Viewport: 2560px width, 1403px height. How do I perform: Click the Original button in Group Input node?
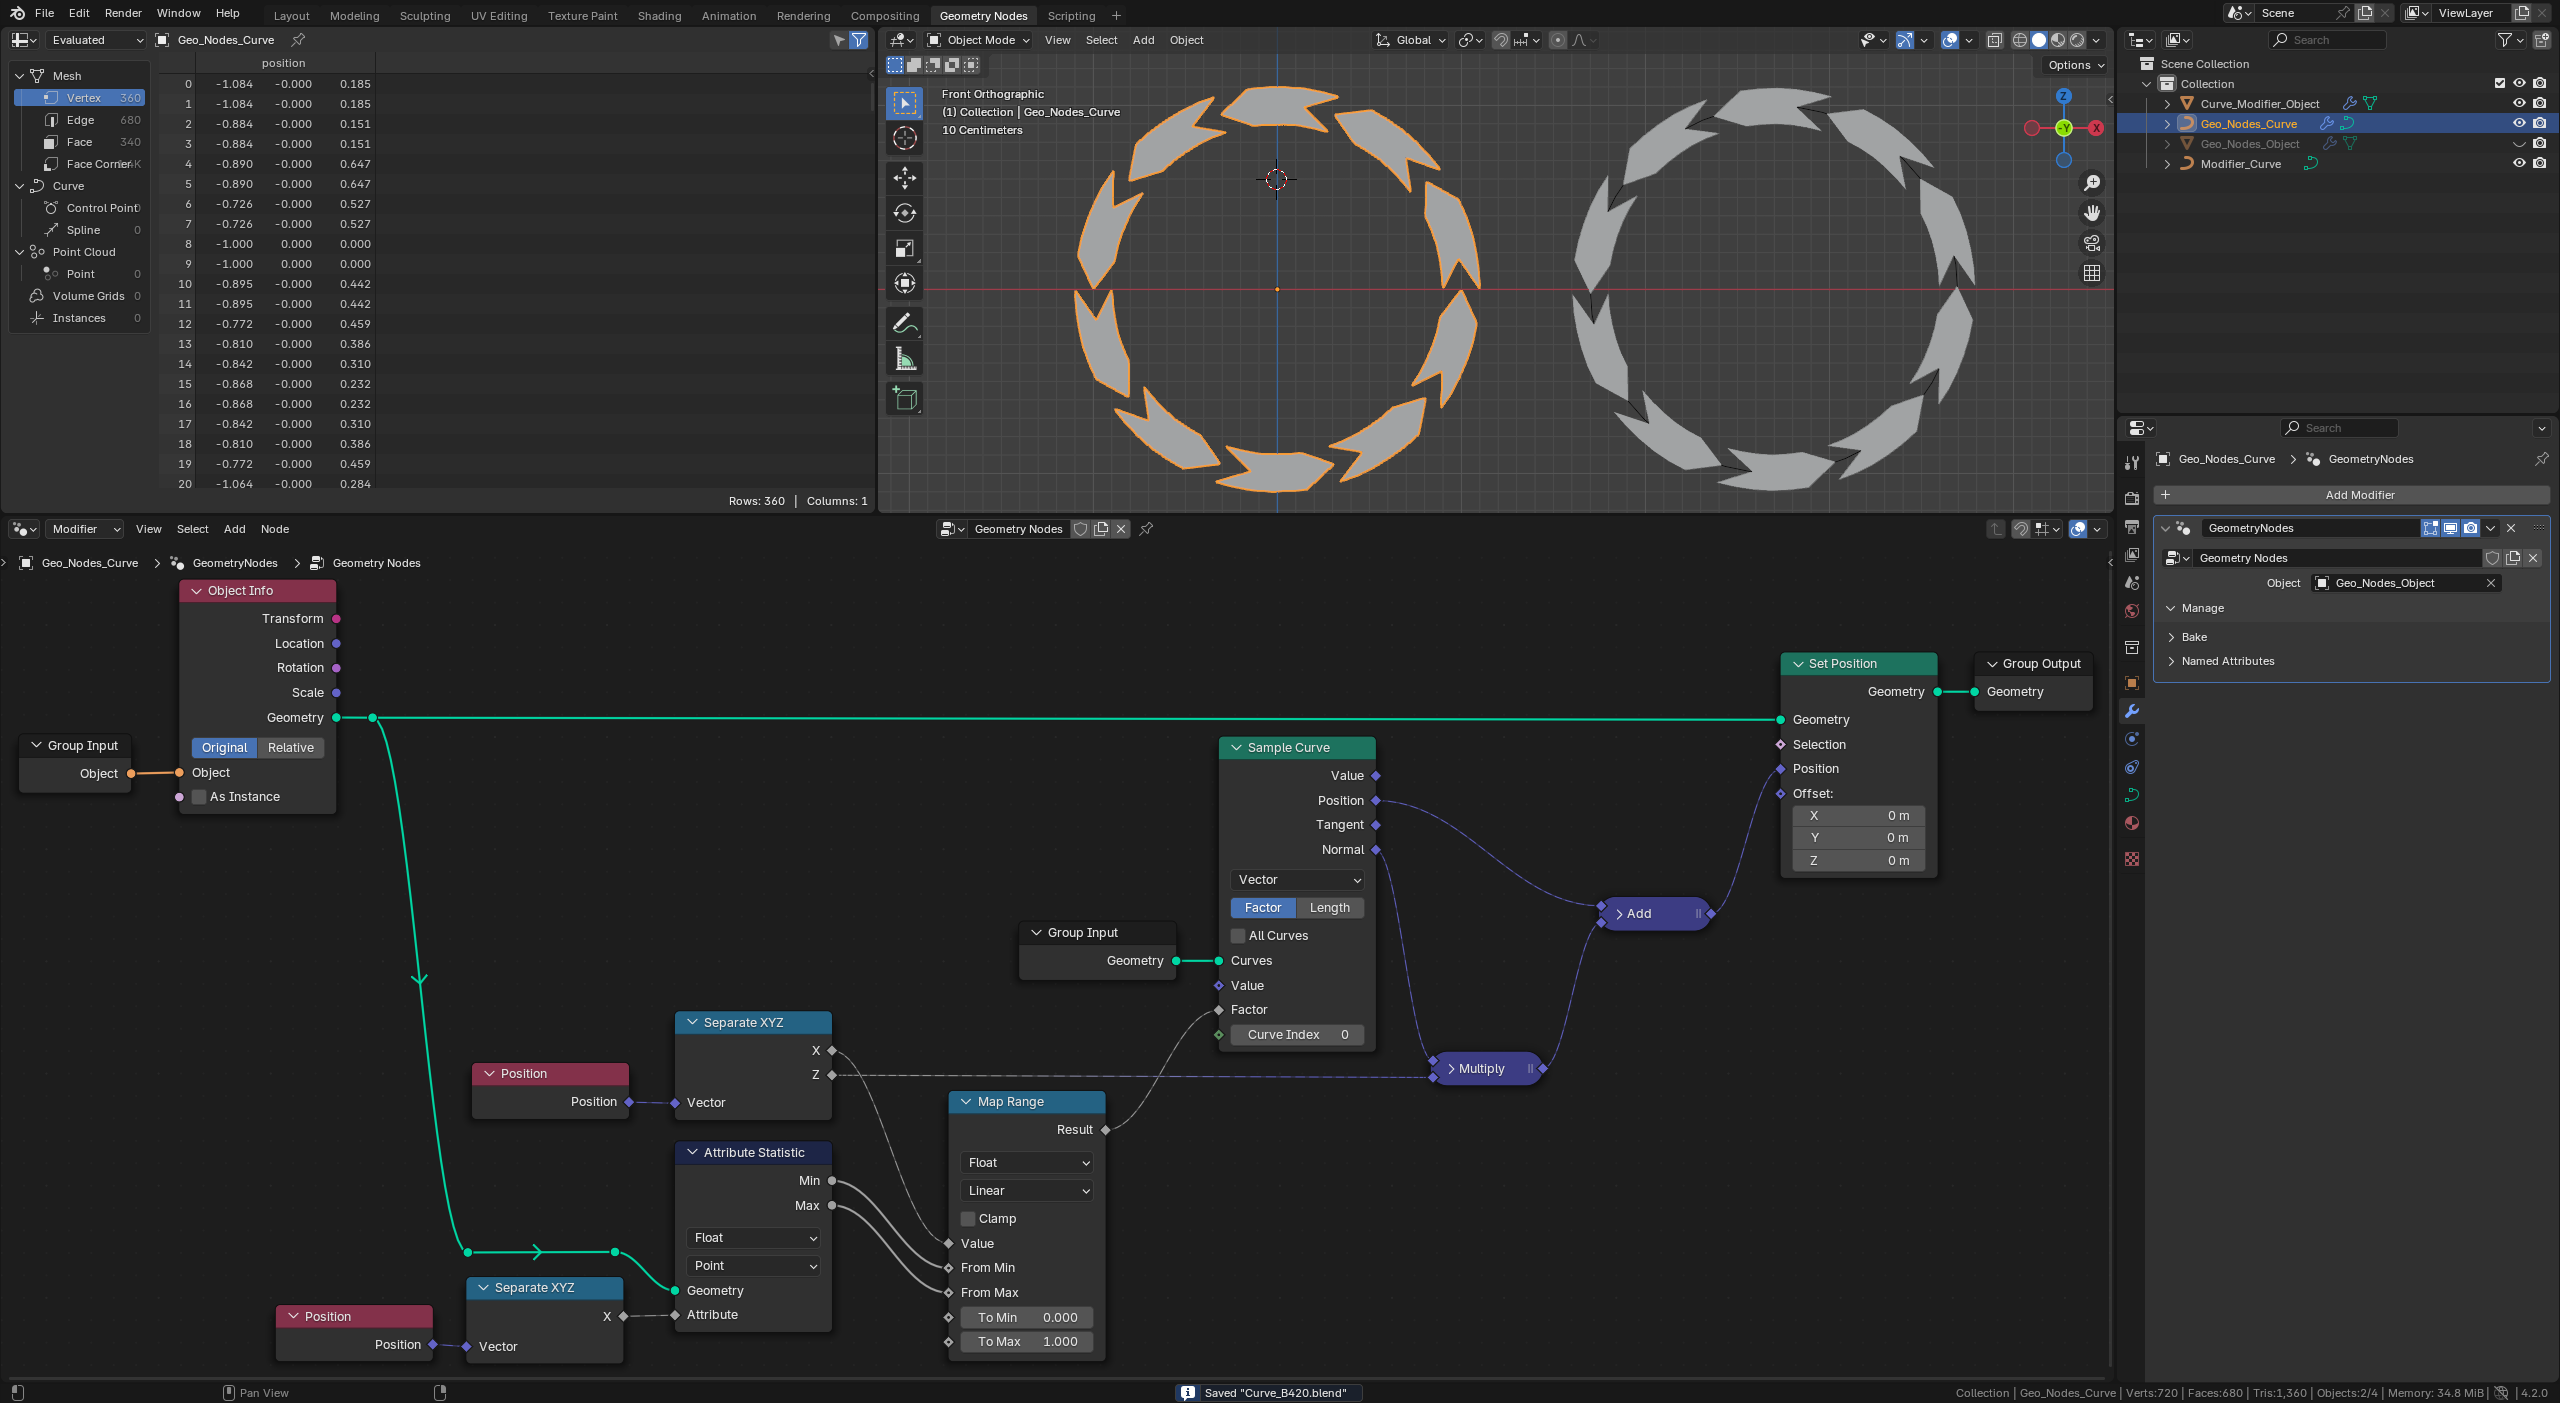coord(223,746)
